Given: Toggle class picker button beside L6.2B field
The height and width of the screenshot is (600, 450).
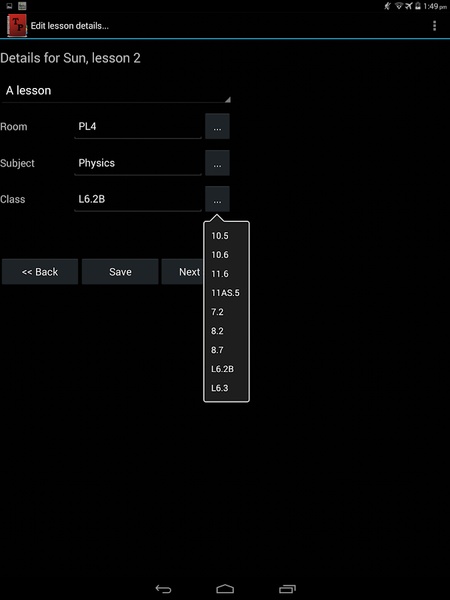Looking at the screenshot, I should point(217,199).
